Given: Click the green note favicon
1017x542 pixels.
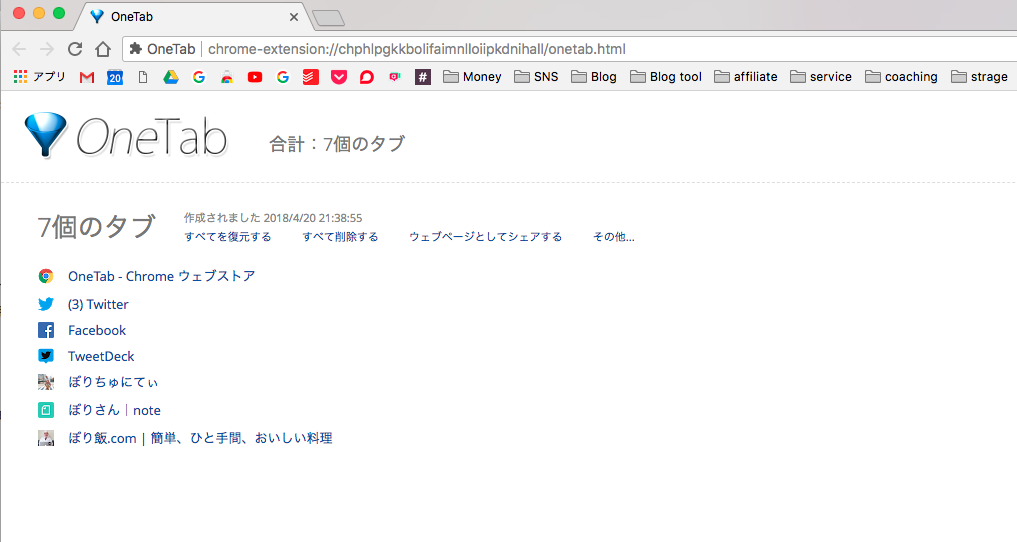Looking at the screenshot, I should coord(46,410).
